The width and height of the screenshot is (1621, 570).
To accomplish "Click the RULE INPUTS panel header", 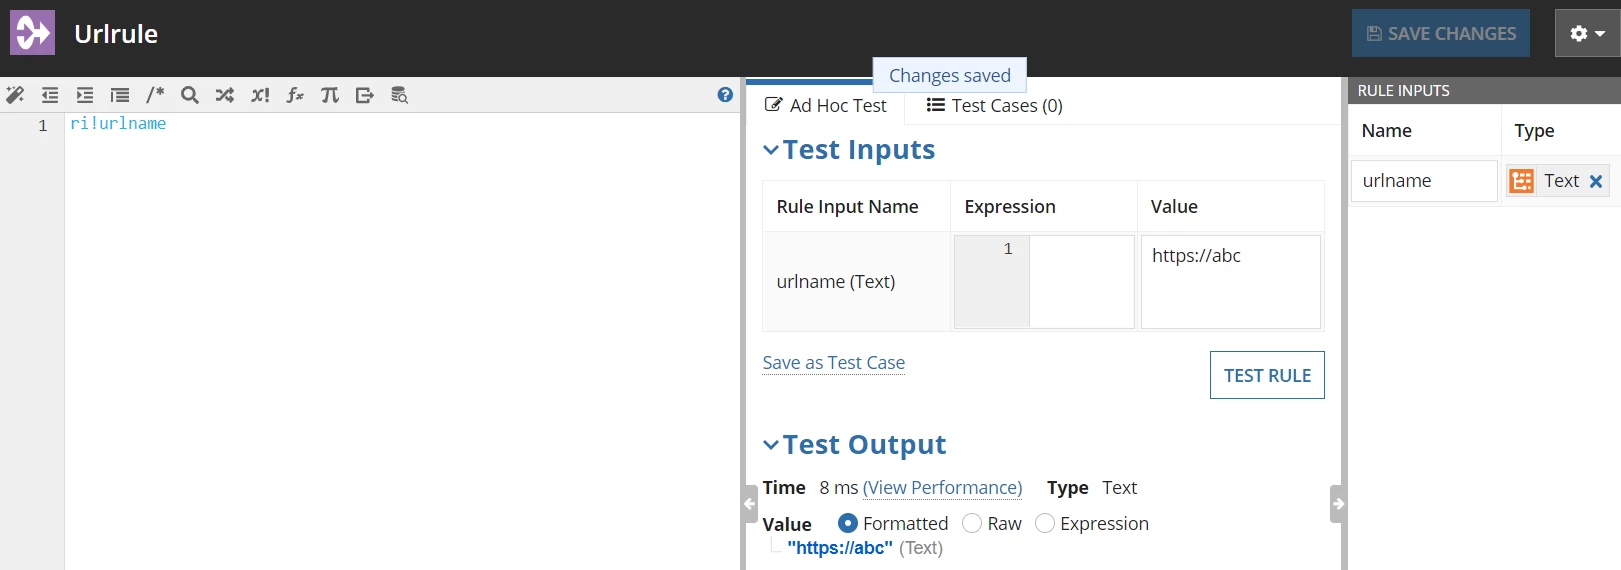I will pyautogui.click(x=1484, y=90).
